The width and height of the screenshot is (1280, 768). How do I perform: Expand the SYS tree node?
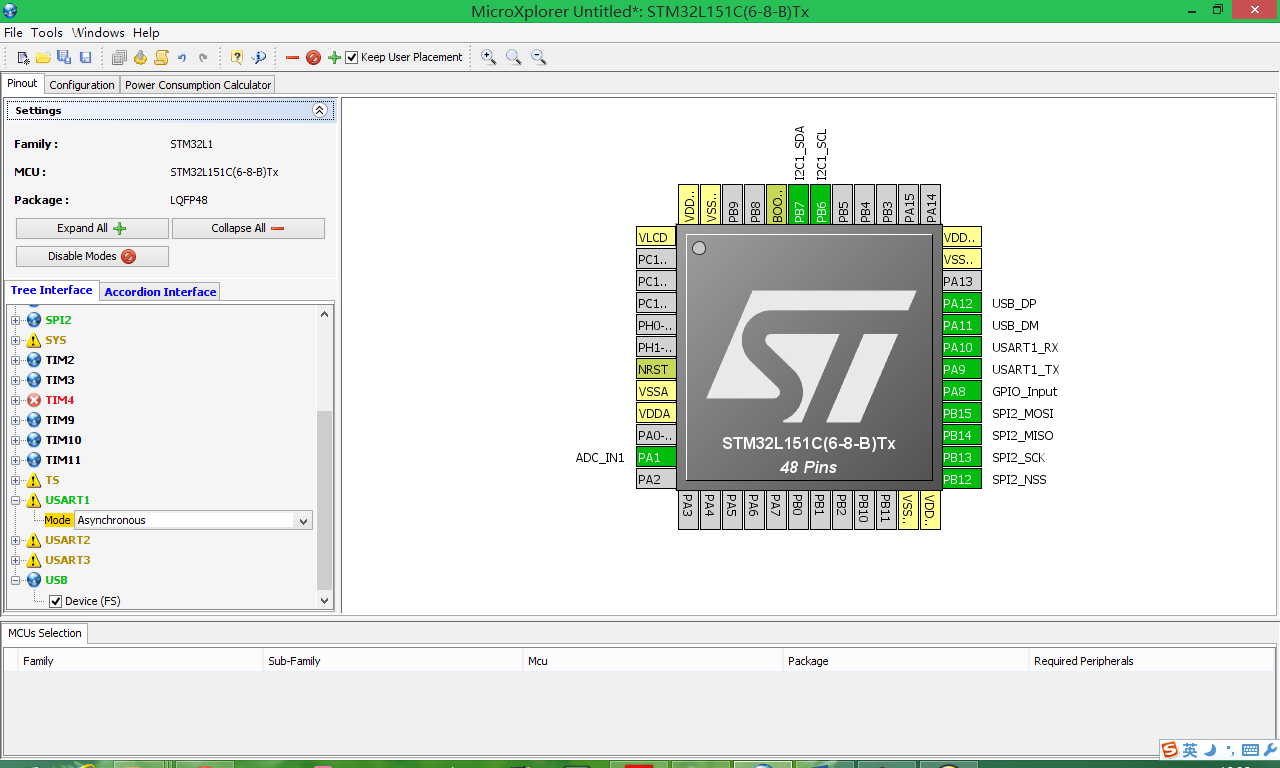click(16, 340)
